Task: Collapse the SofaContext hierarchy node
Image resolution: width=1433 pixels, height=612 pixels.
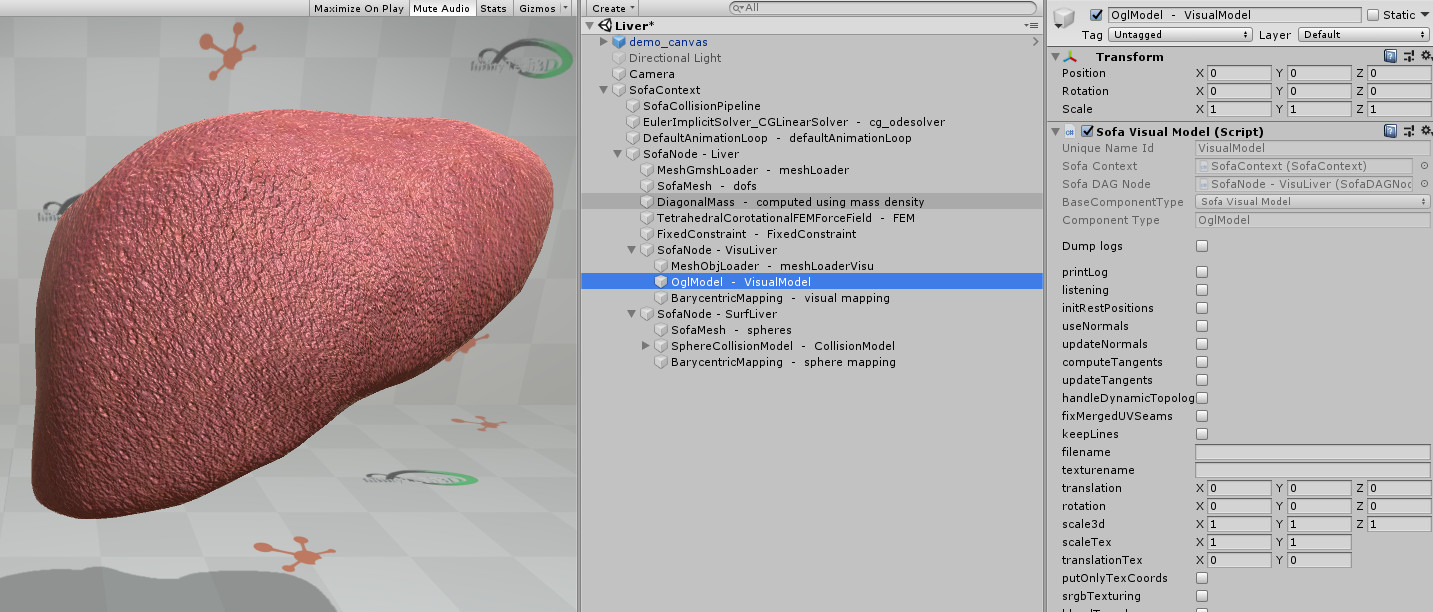Action: tap(603, 89)
